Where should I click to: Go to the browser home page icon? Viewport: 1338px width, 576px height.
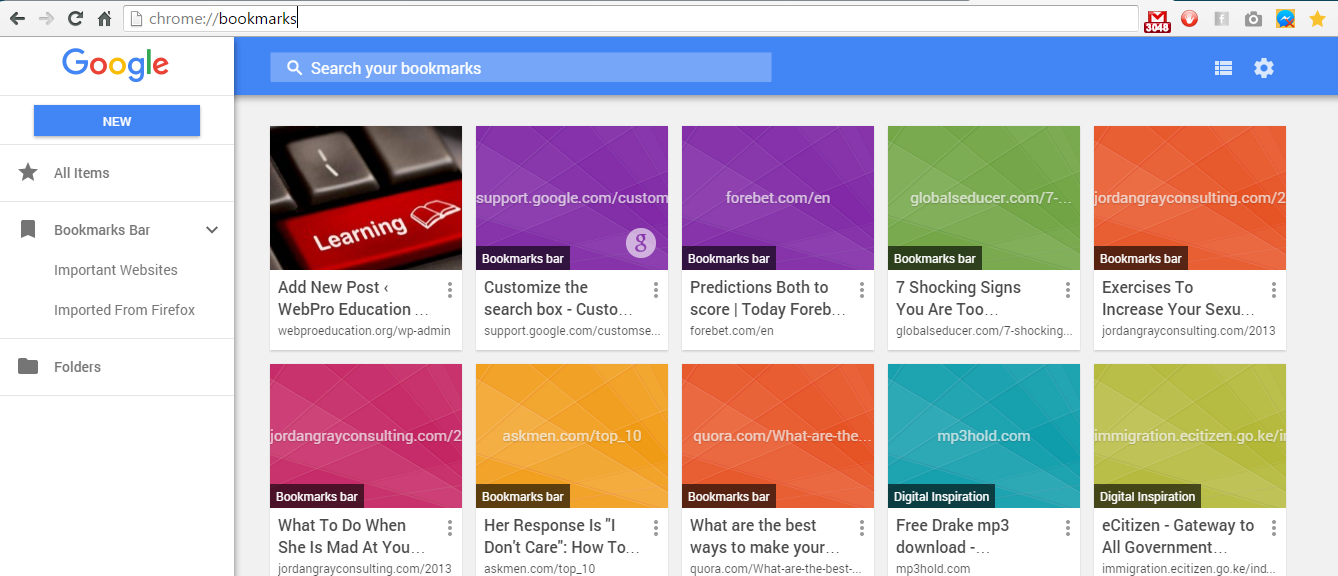pos(104,19)
